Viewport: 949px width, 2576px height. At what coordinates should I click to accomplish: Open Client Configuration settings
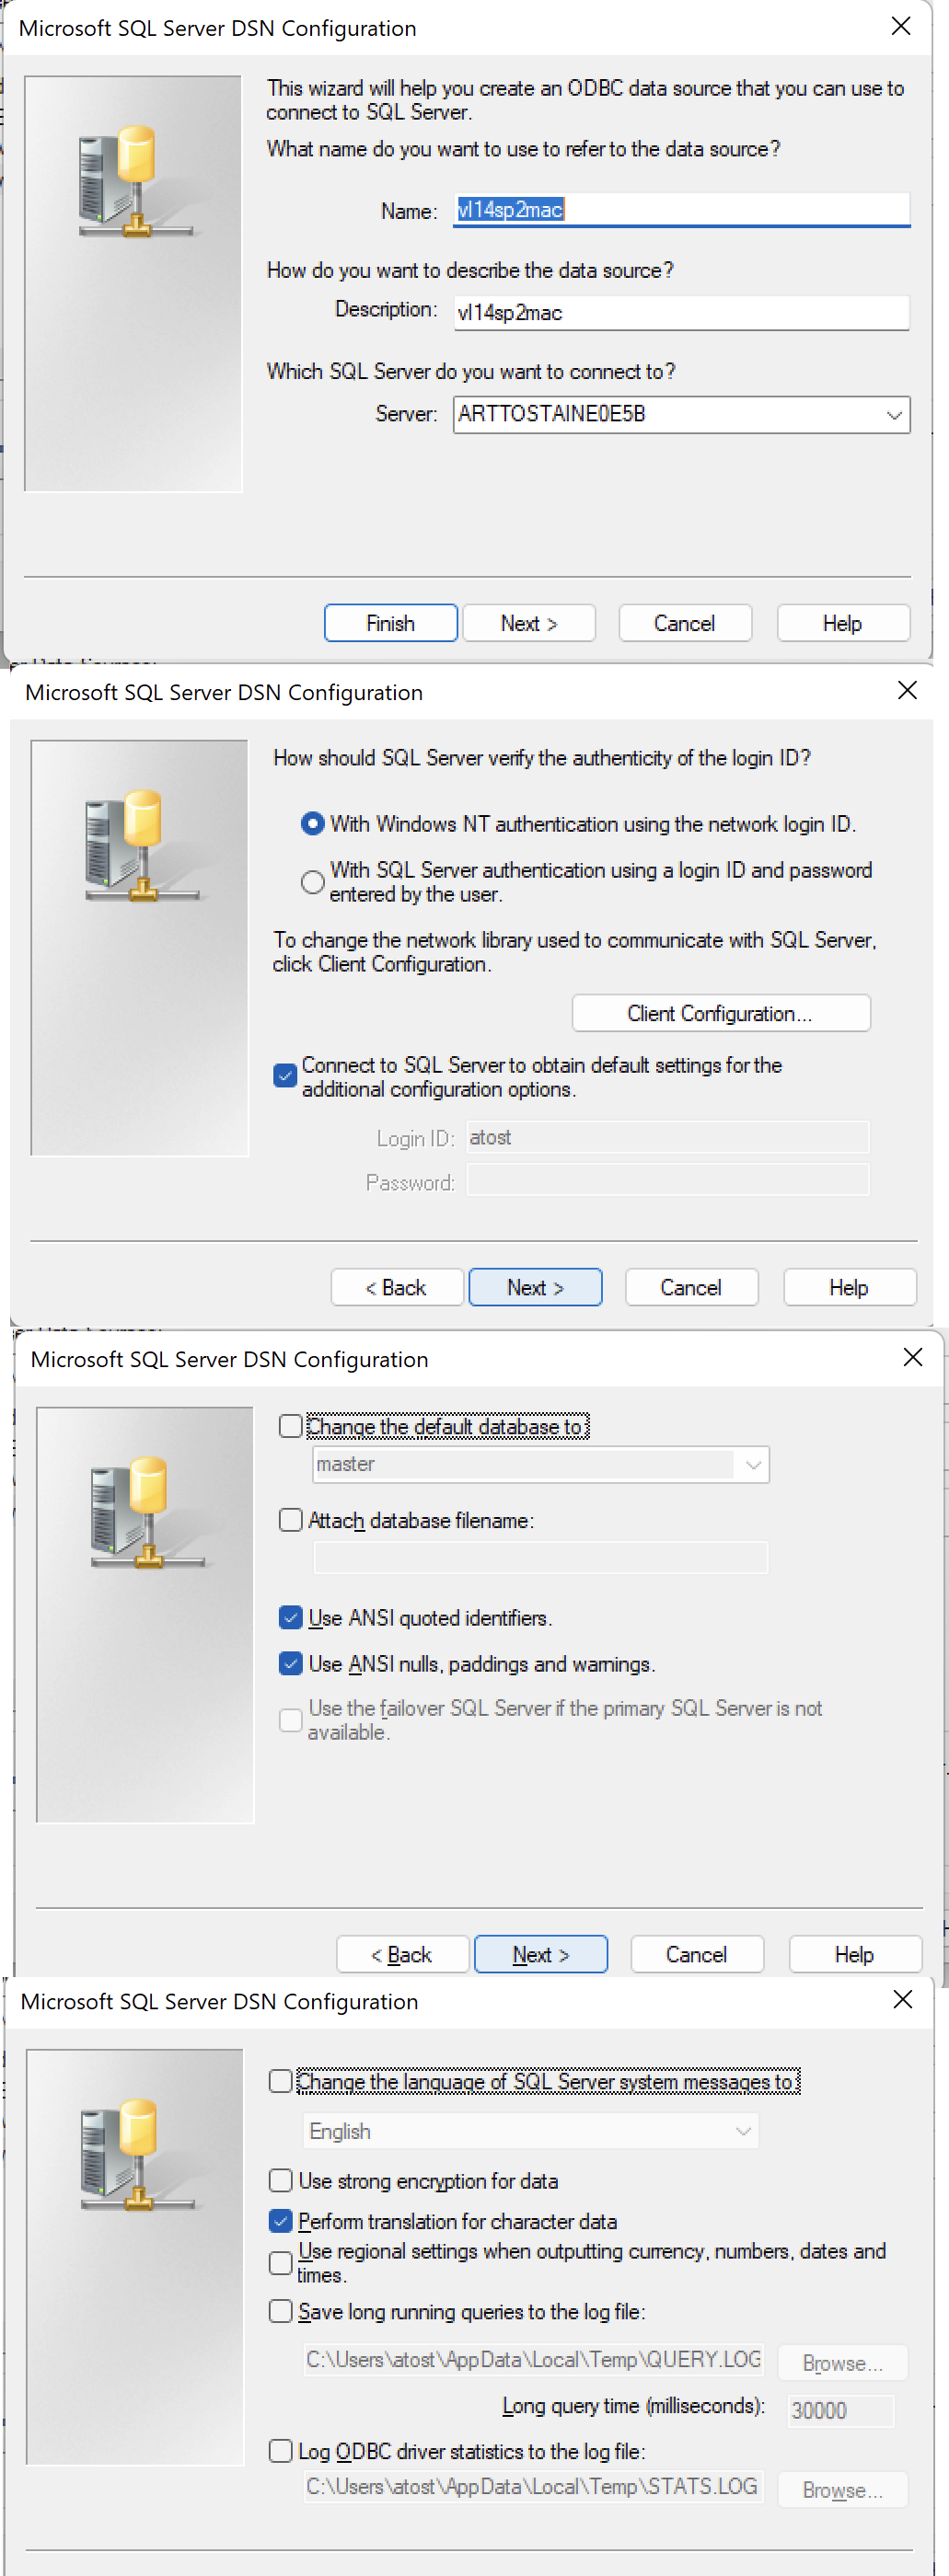click(x=721, y=1013)
